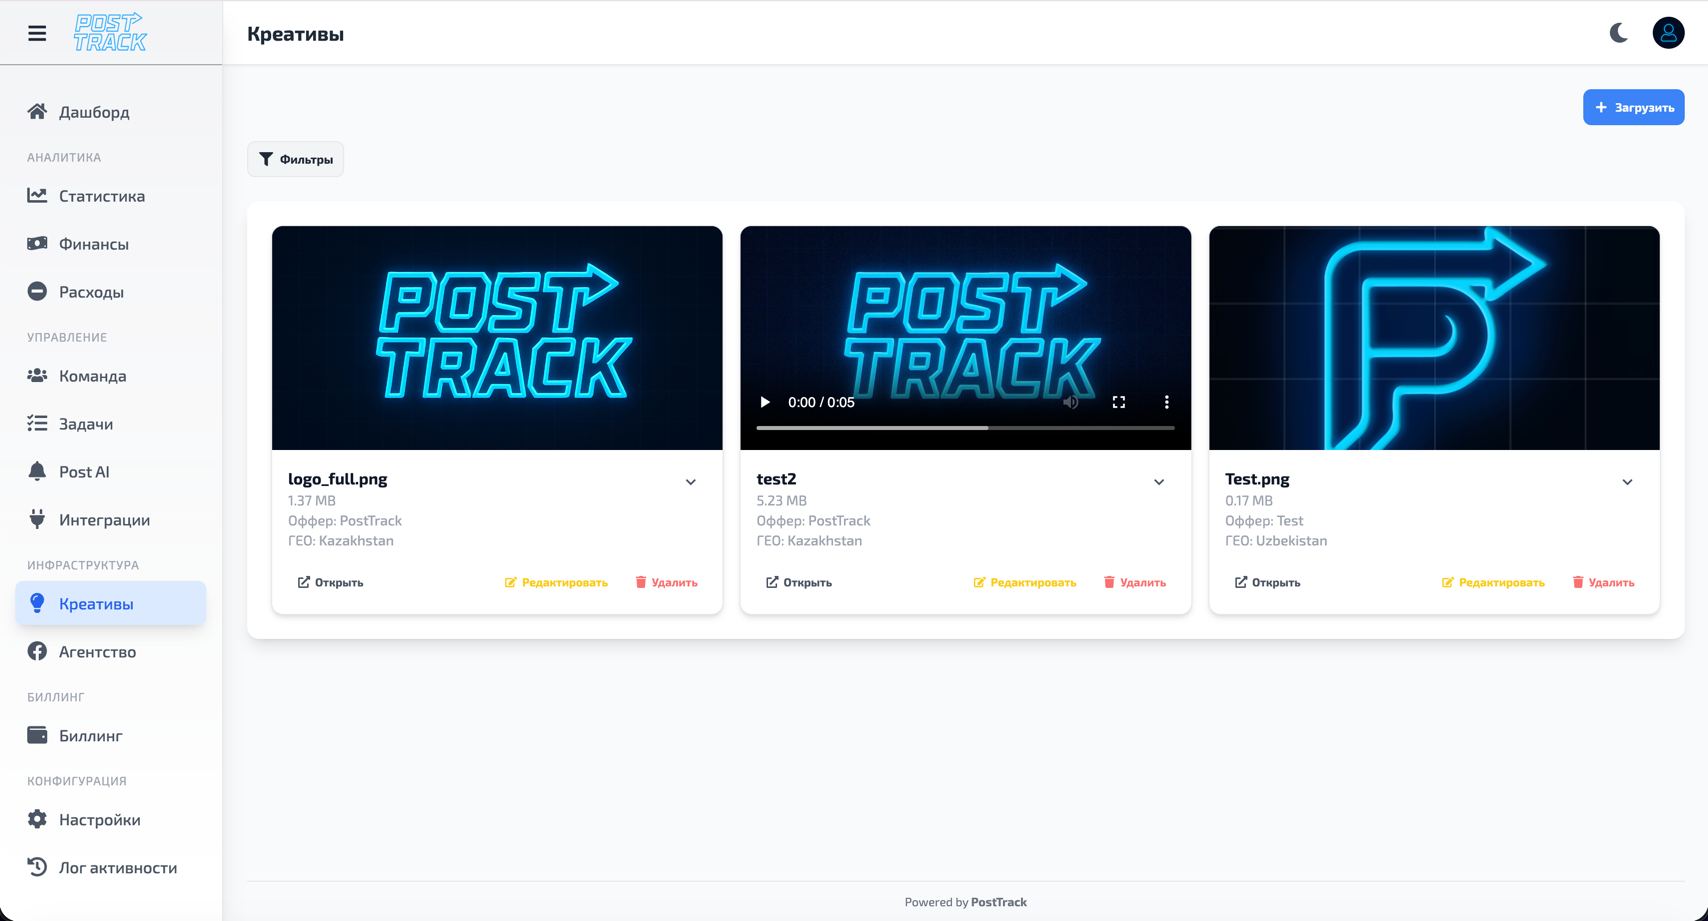The height and width of the screenshot is (921, 1708).
Task: Delete the Test.png creative
Action: click(1603, 582)
